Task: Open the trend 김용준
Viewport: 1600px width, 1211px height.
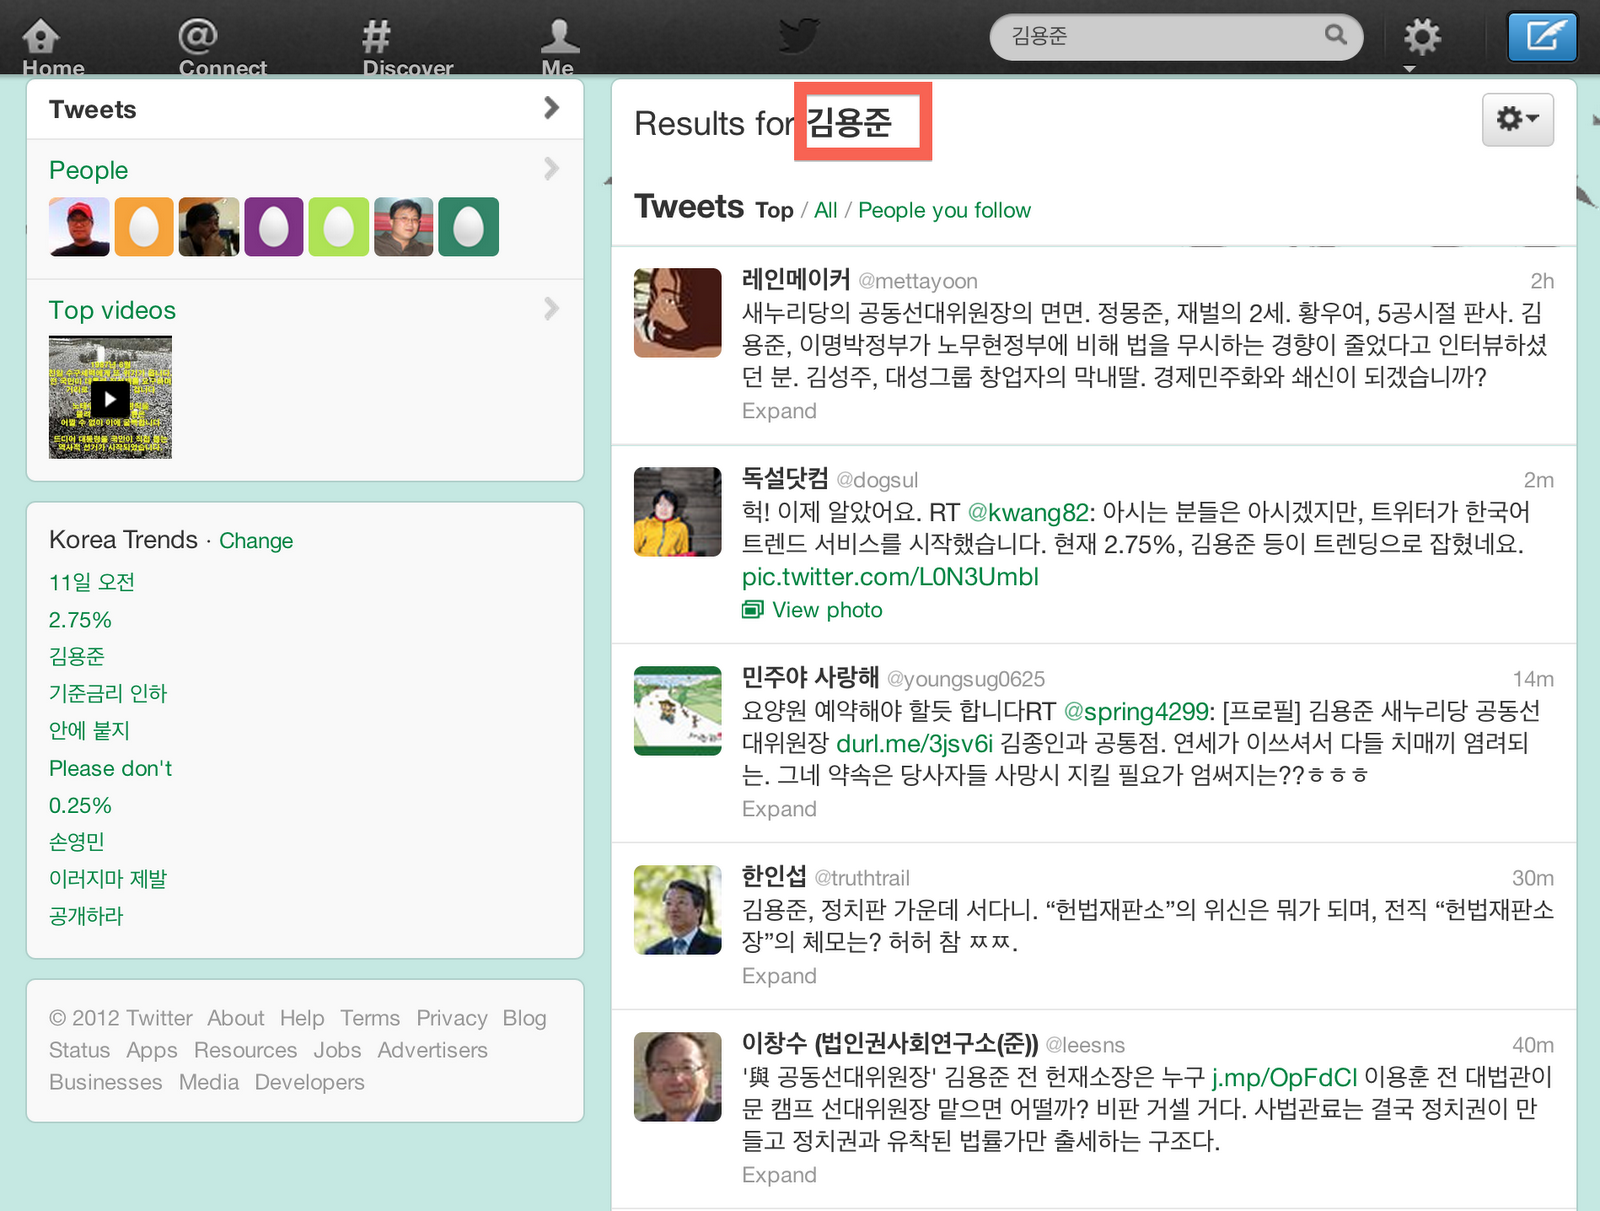Action: (x=77, y=656)
